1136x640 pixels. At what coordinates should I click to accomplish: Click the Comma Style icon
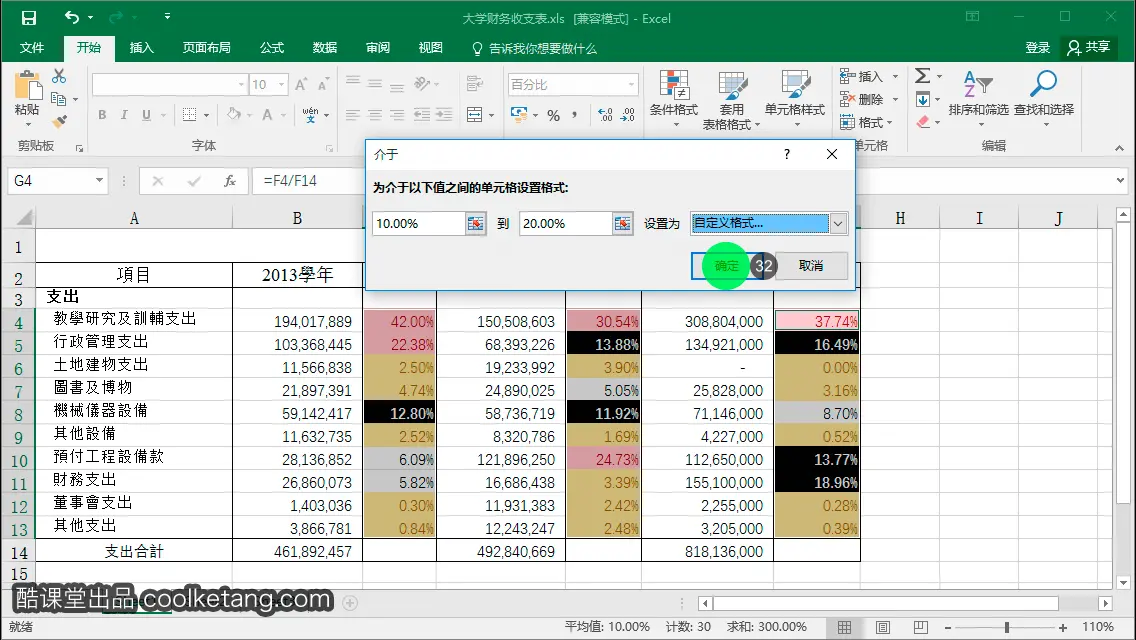coord(575,115)
